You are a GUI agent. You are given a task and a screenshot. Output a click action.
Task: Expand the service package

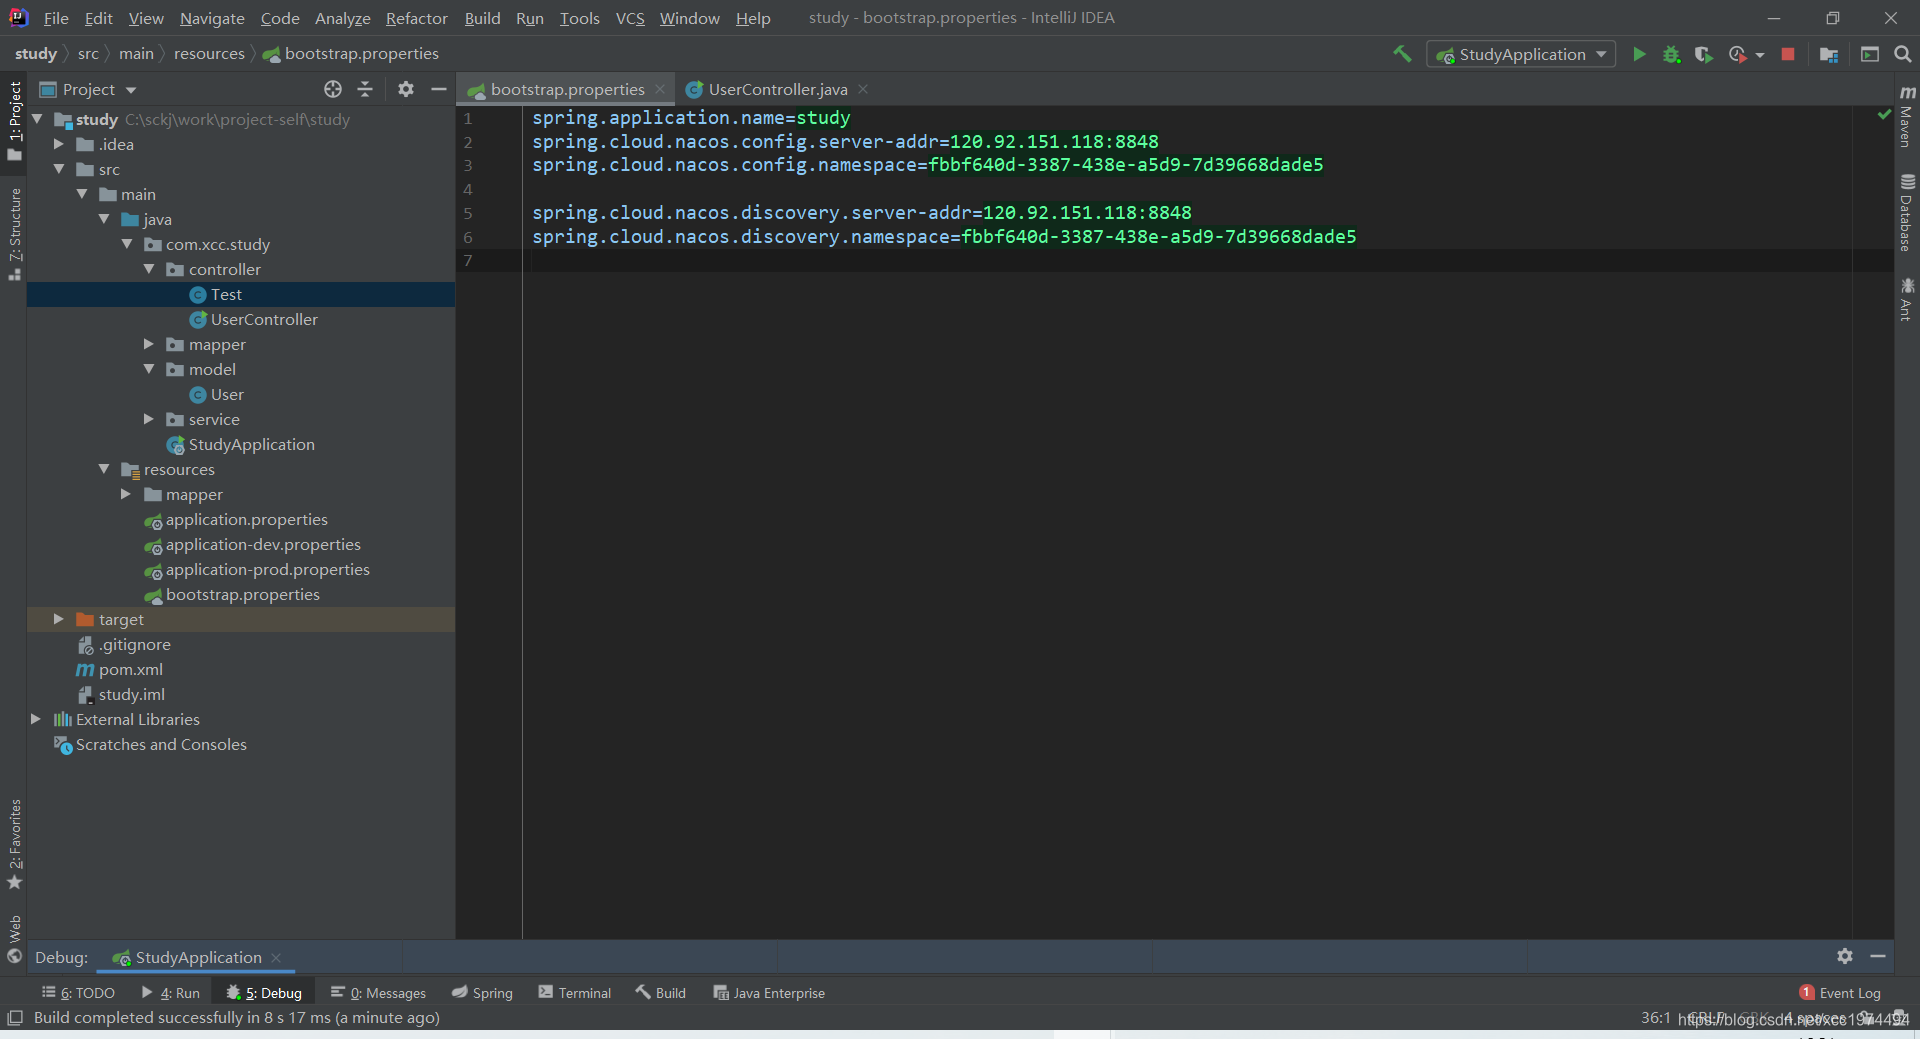click(x=149, y=419)
